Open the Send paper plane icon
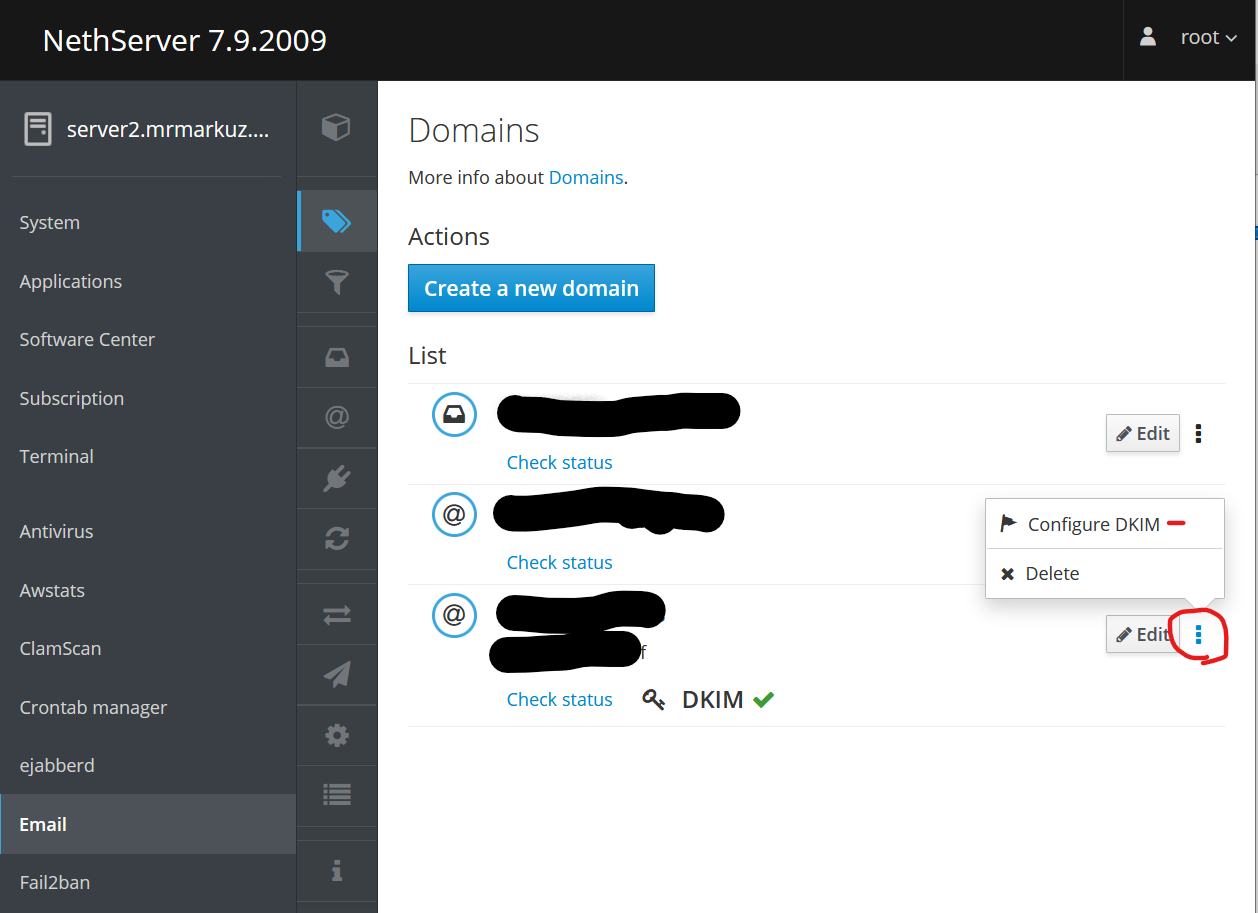 point(337,675)
